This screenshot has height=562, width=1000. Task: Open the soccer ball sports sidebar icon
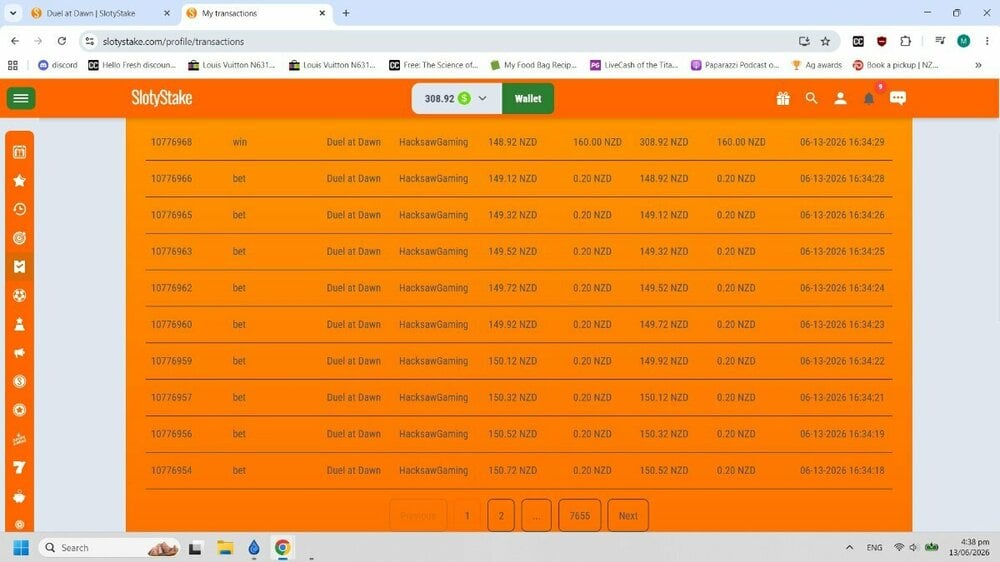coord(20,295)
